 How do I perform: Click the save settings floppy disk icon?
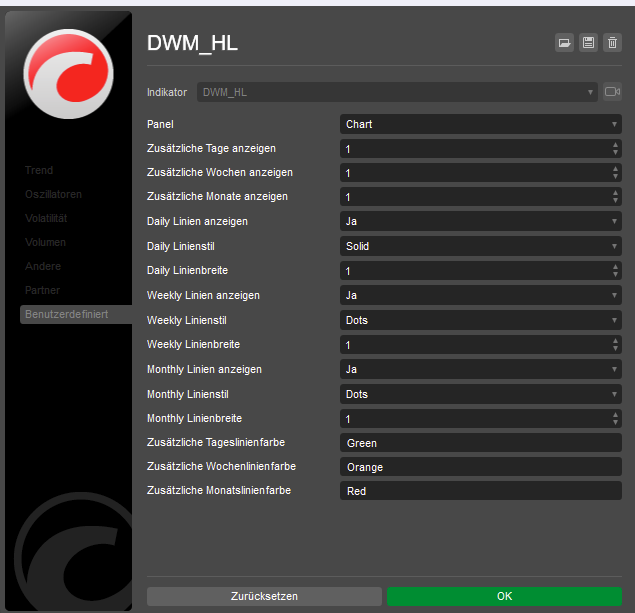[588, 43]
